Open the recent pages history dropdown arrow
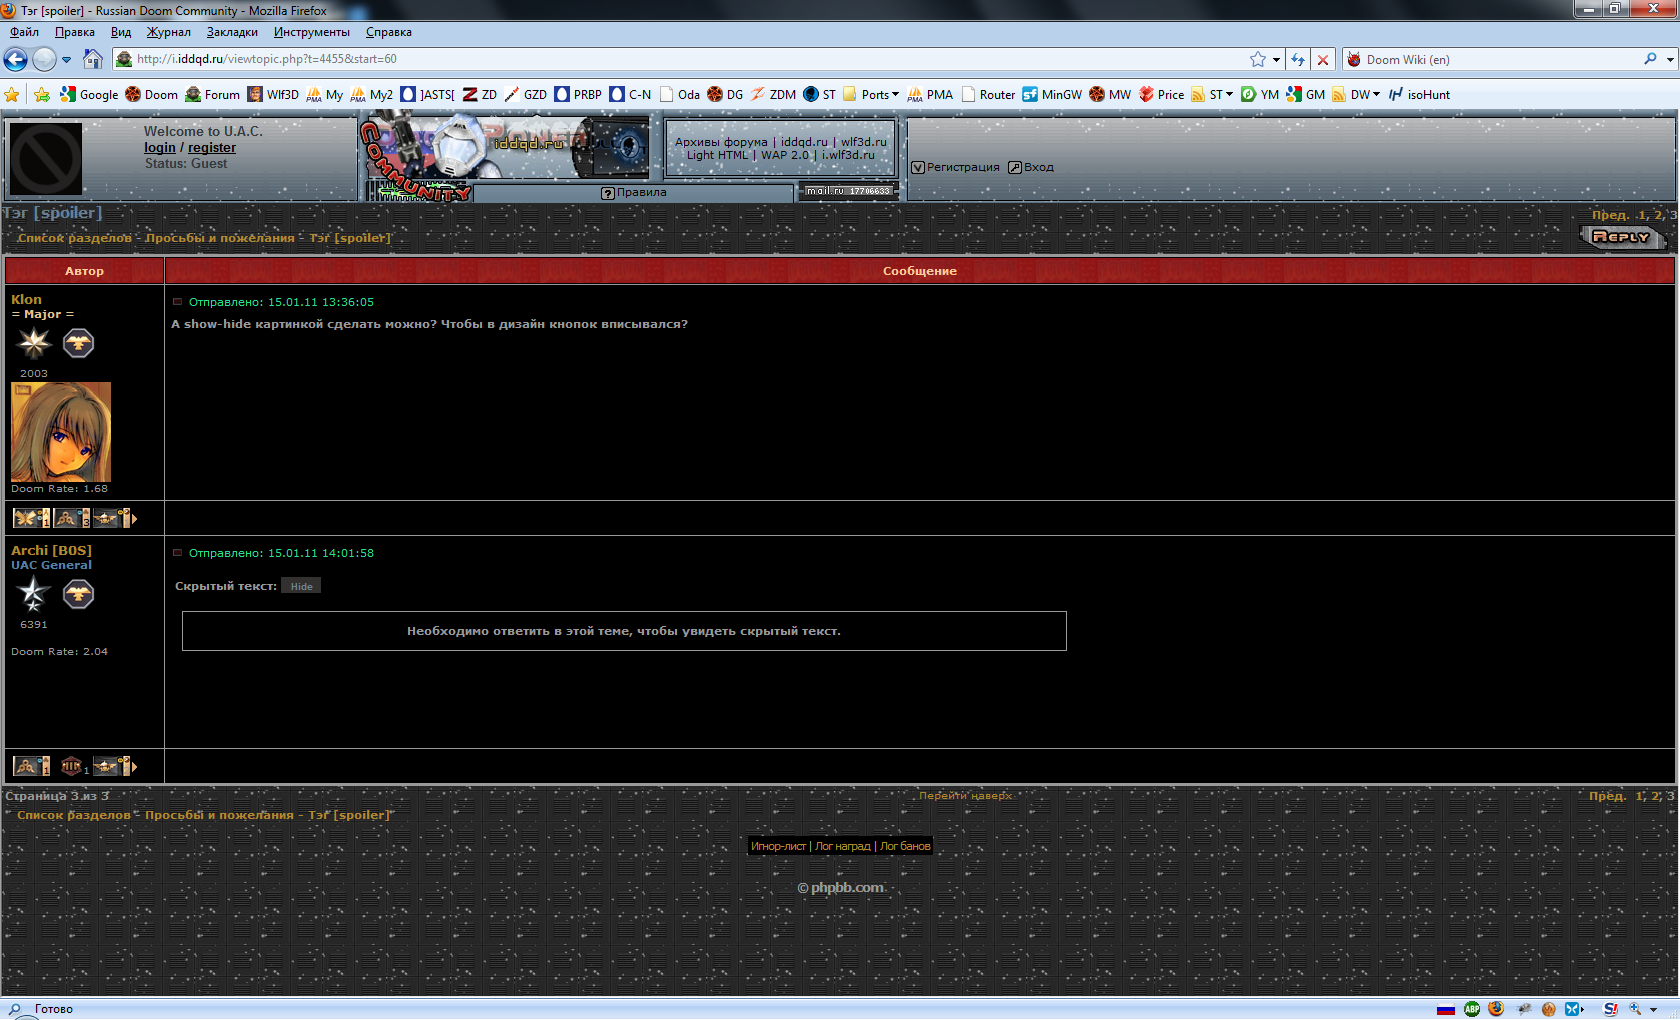This screenshot has height=1020, width=1680. tap(67, 60)
